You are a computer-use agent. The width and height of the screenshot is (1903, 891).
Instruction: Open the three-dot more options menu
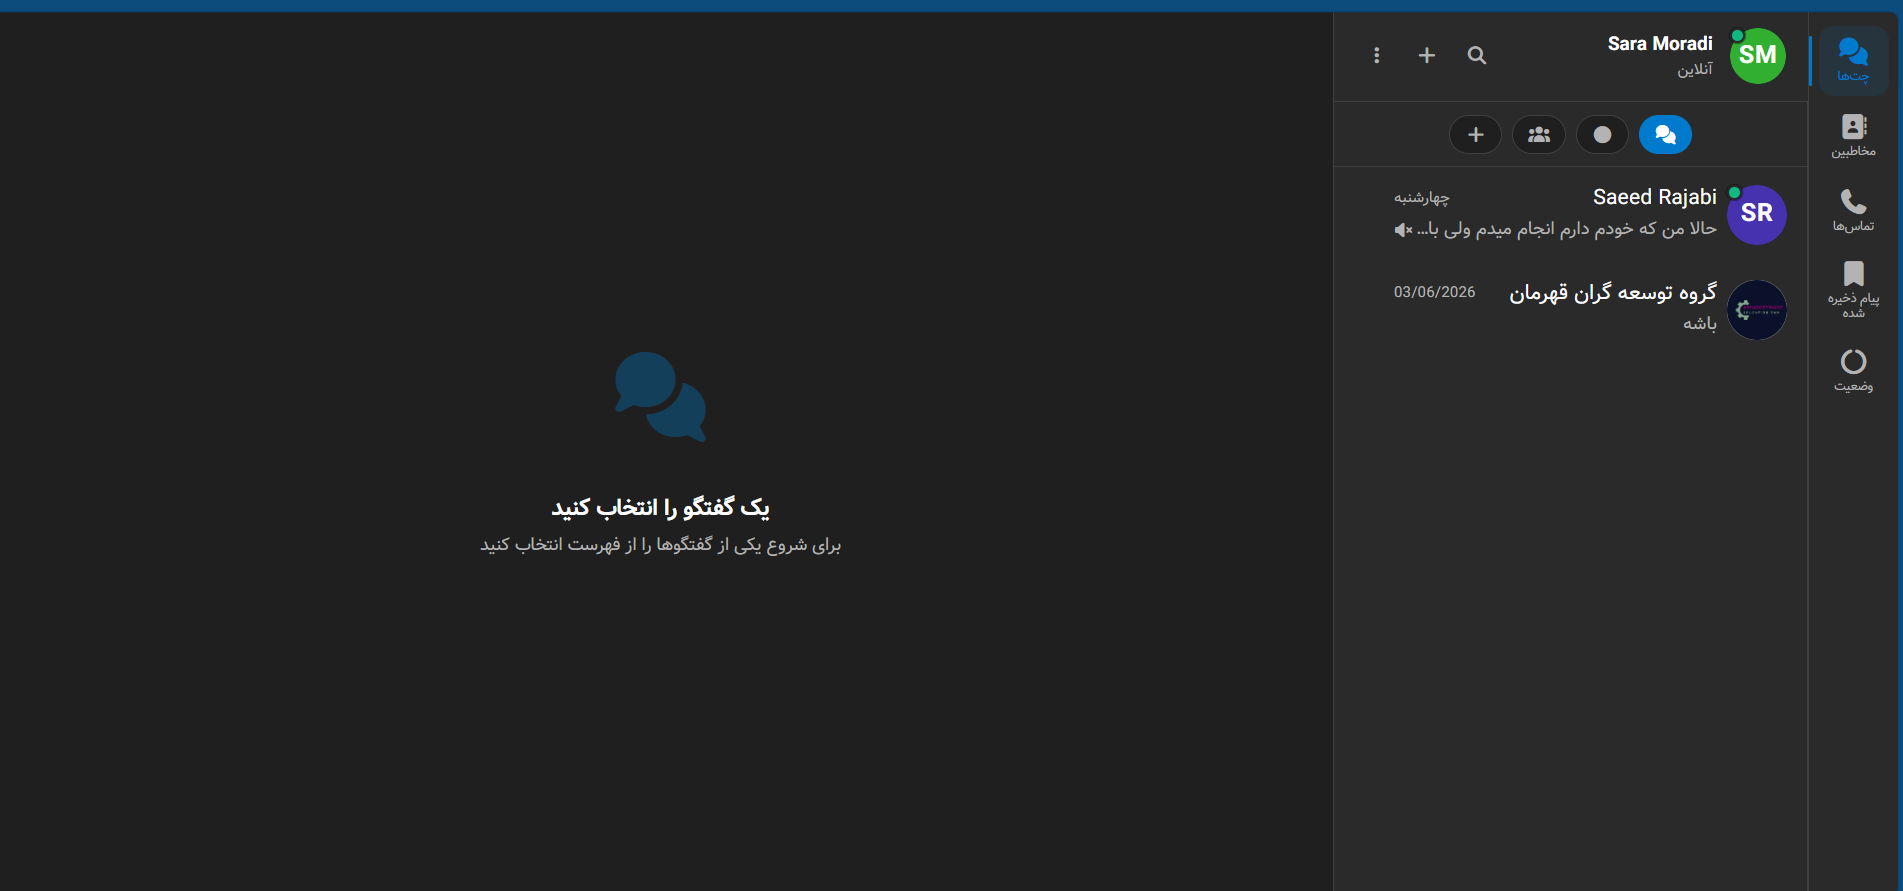(1377, 56)
